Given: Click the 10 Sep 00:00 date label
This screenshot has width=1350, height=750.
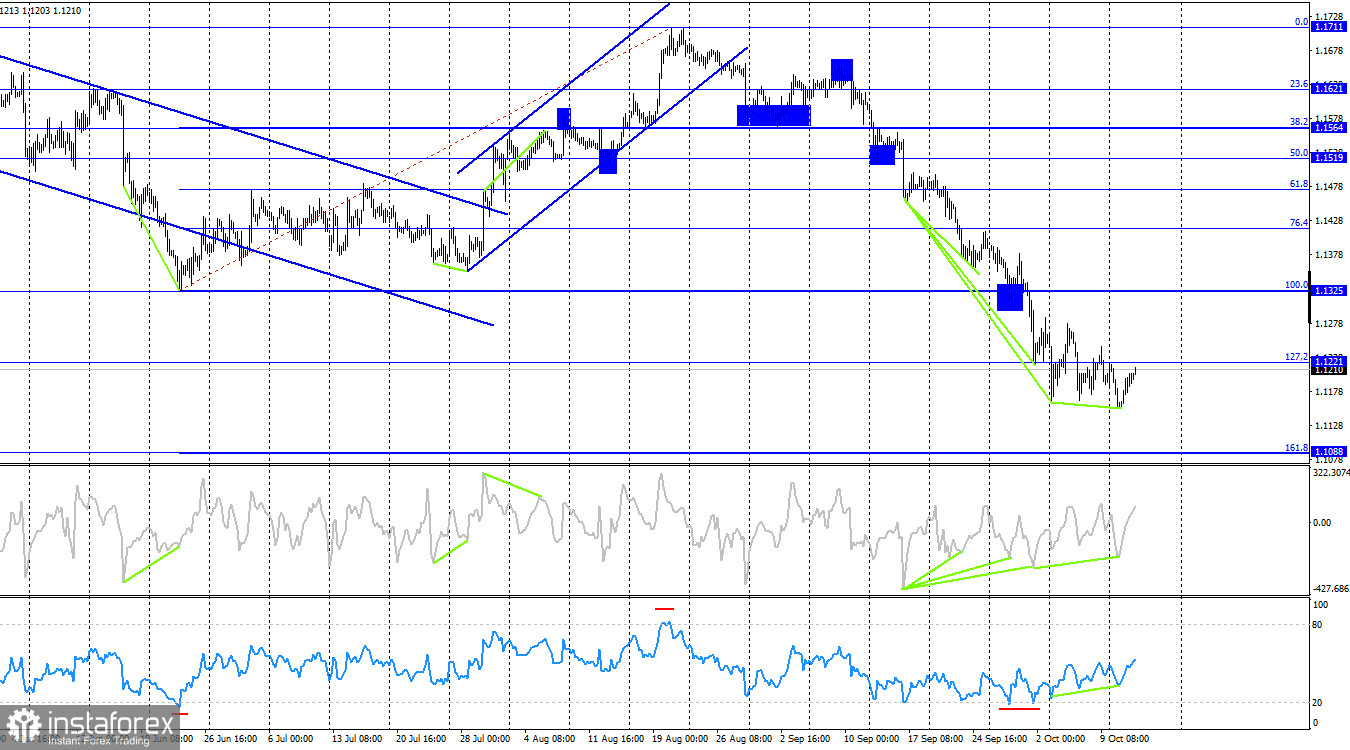Looking at the screenshot, I should [870, 740].
